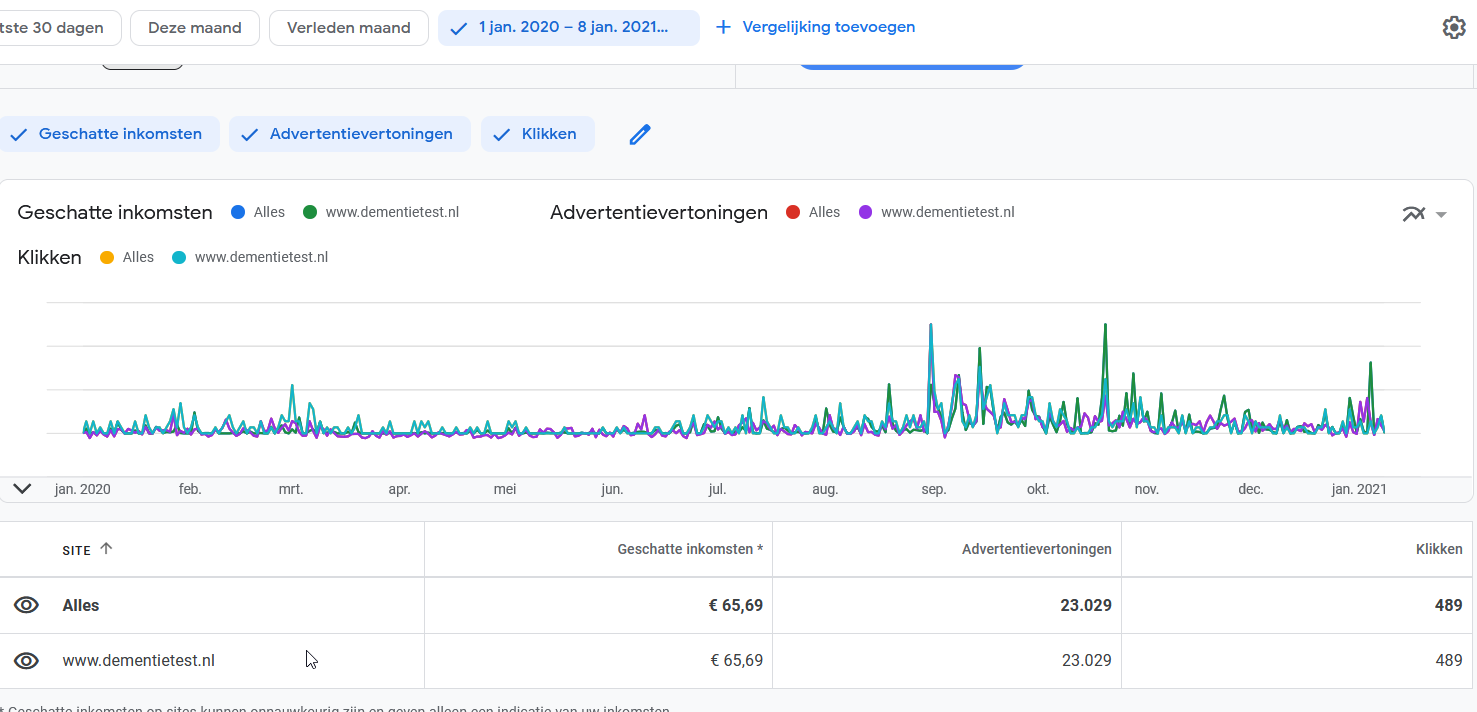
Task: Click the Klikken column header
Action: [x=1439, y=549]
